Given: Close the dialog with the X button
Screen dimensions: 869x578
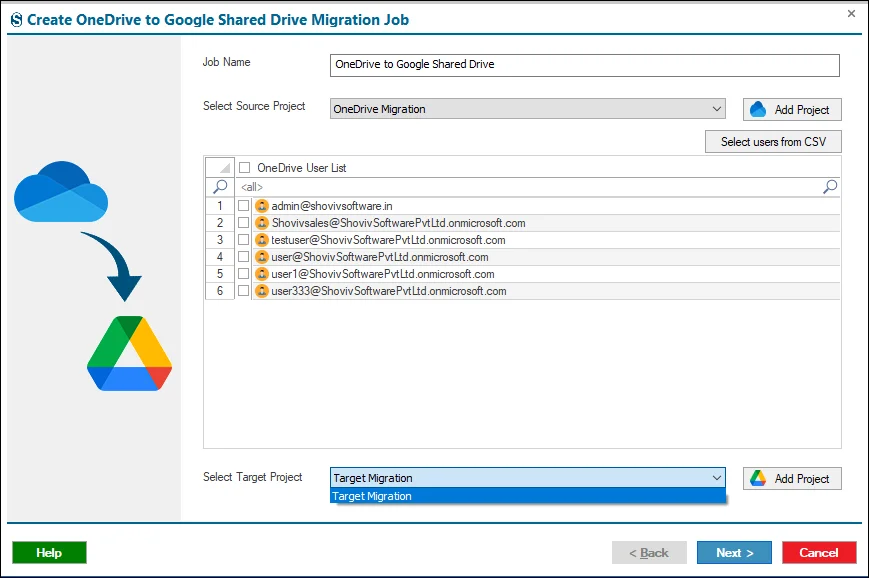Looking at the screenshot, I should (851, 14).
